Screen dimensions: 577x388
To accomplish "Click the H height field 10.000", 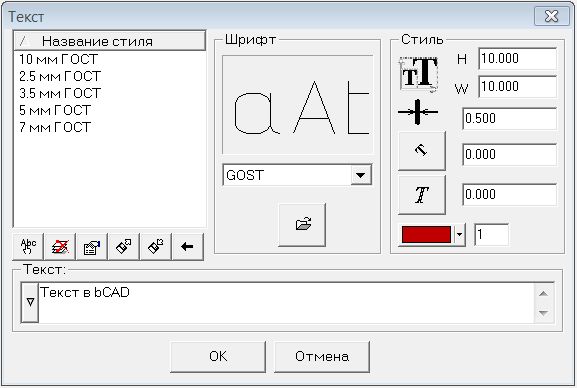I will [x=517, y=59].
